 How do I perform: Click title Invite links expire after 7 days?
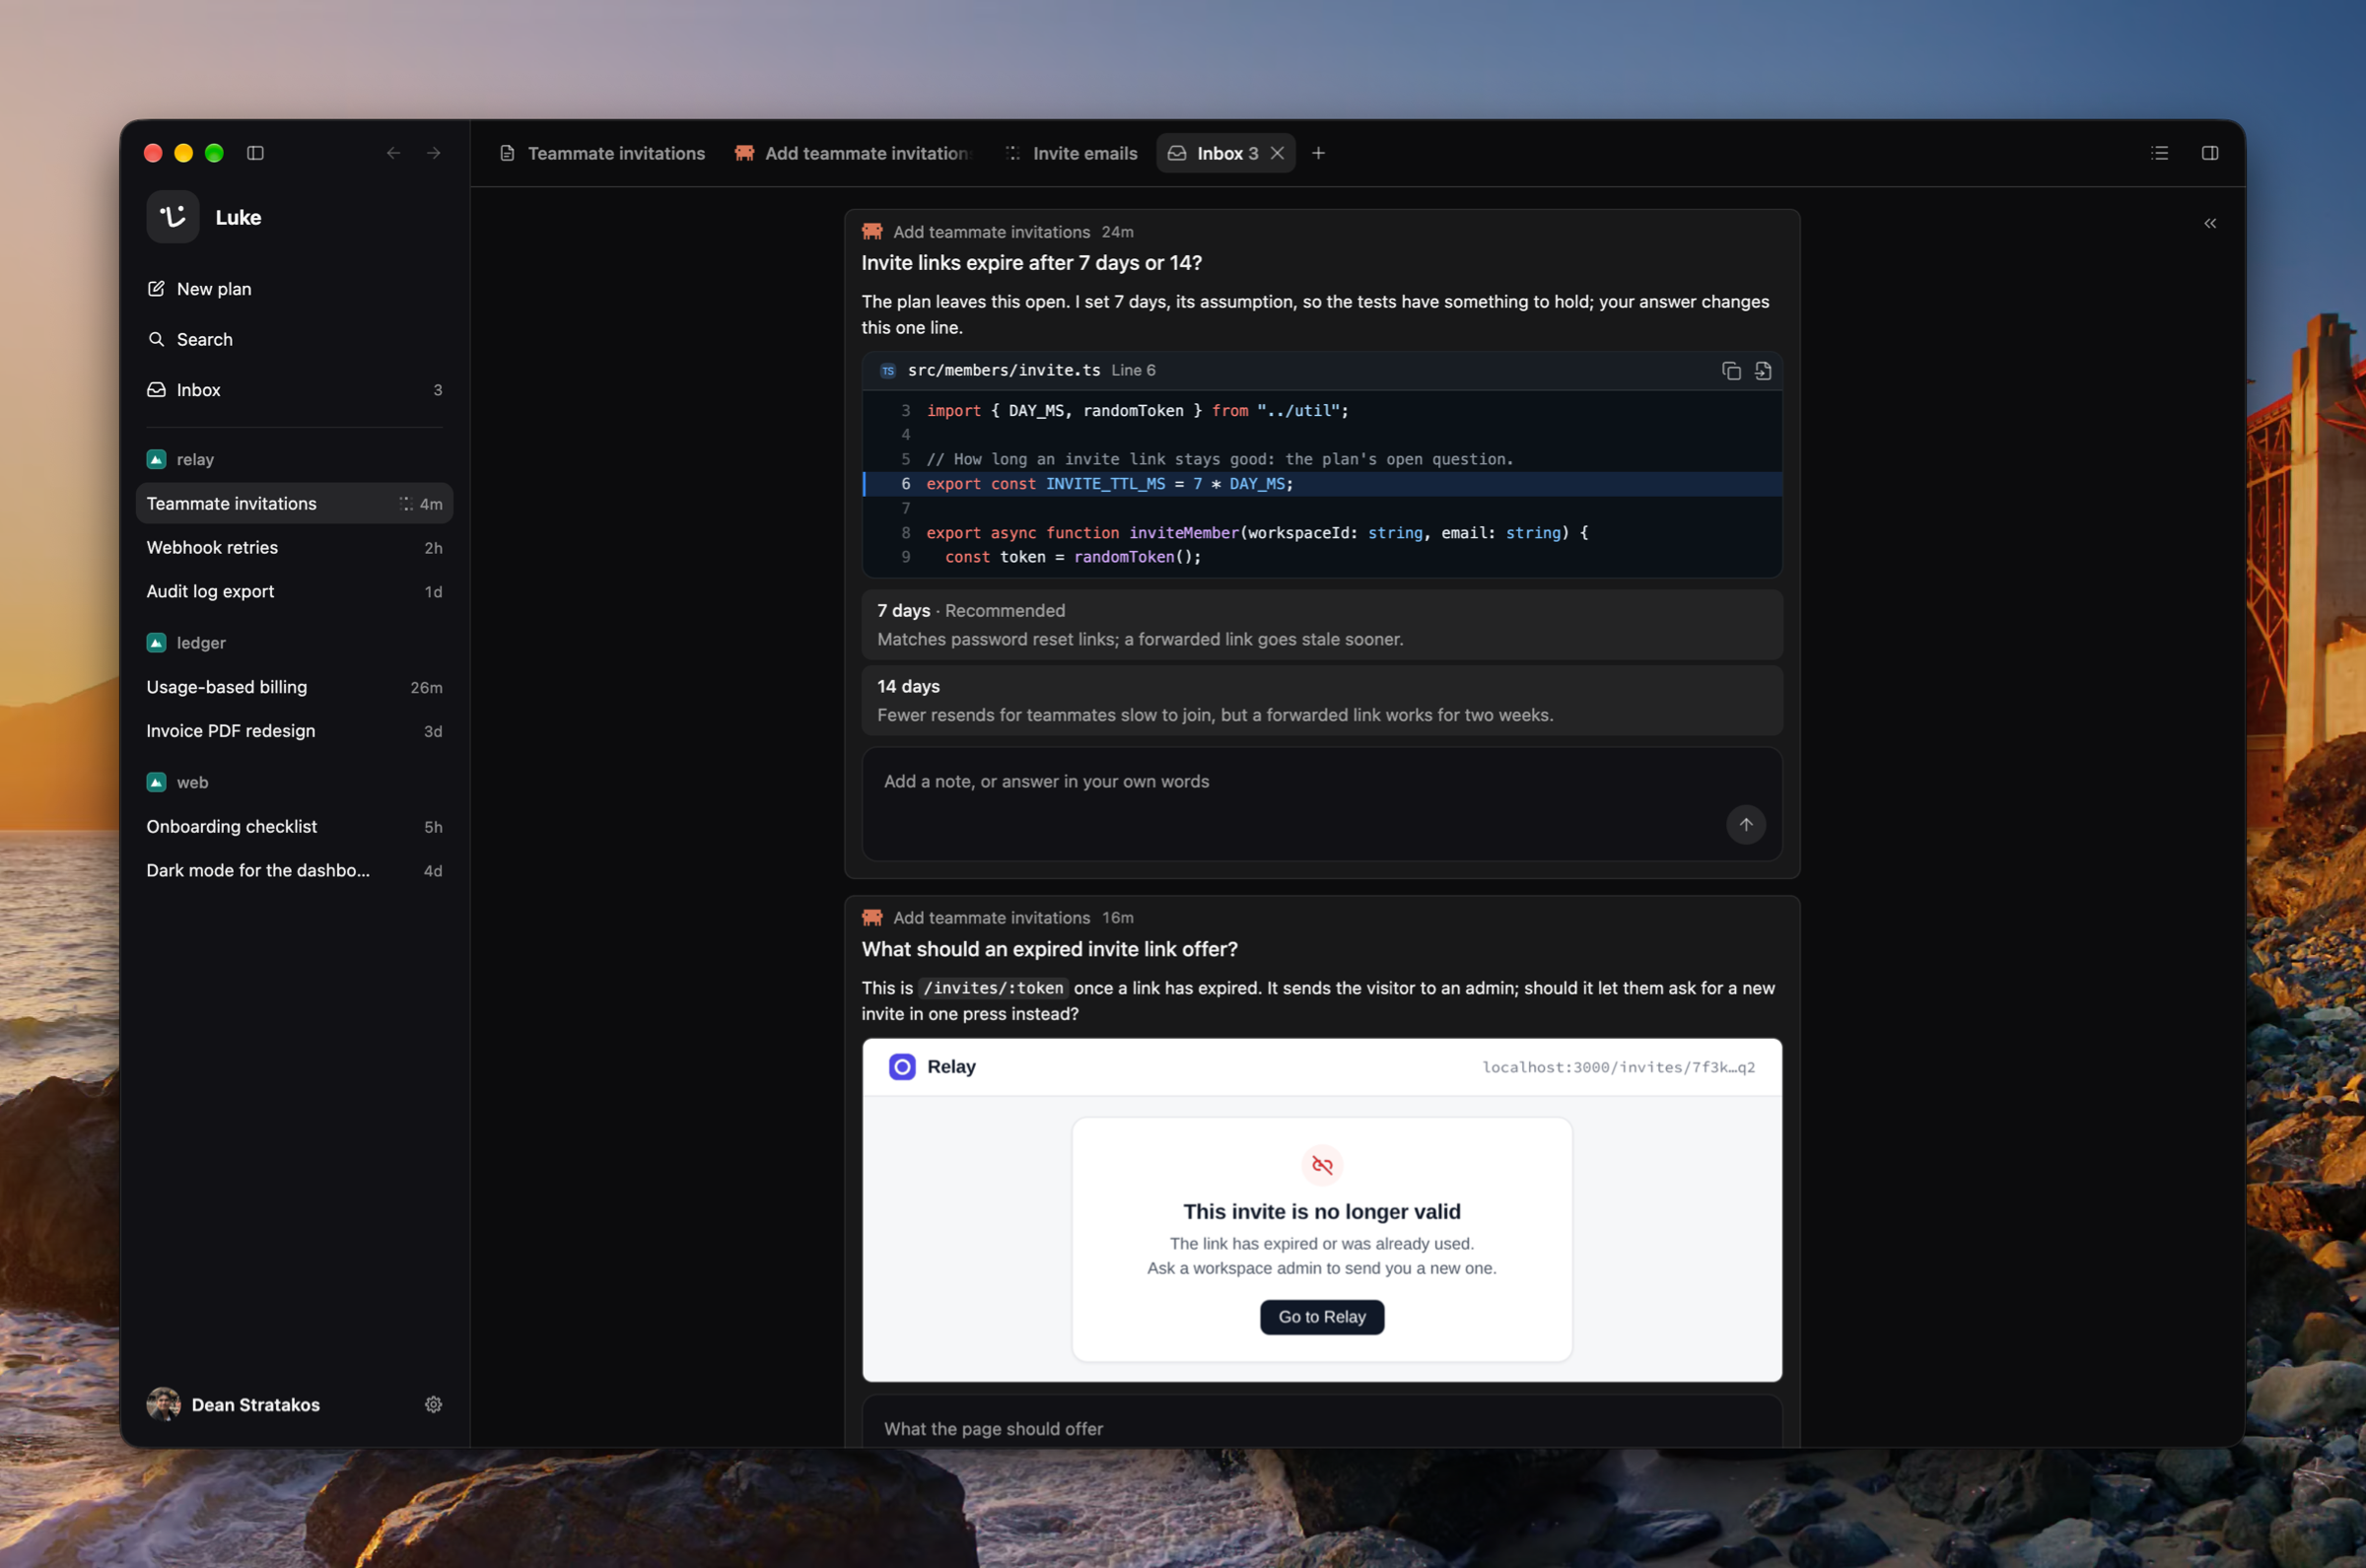tap(1031, 263)
